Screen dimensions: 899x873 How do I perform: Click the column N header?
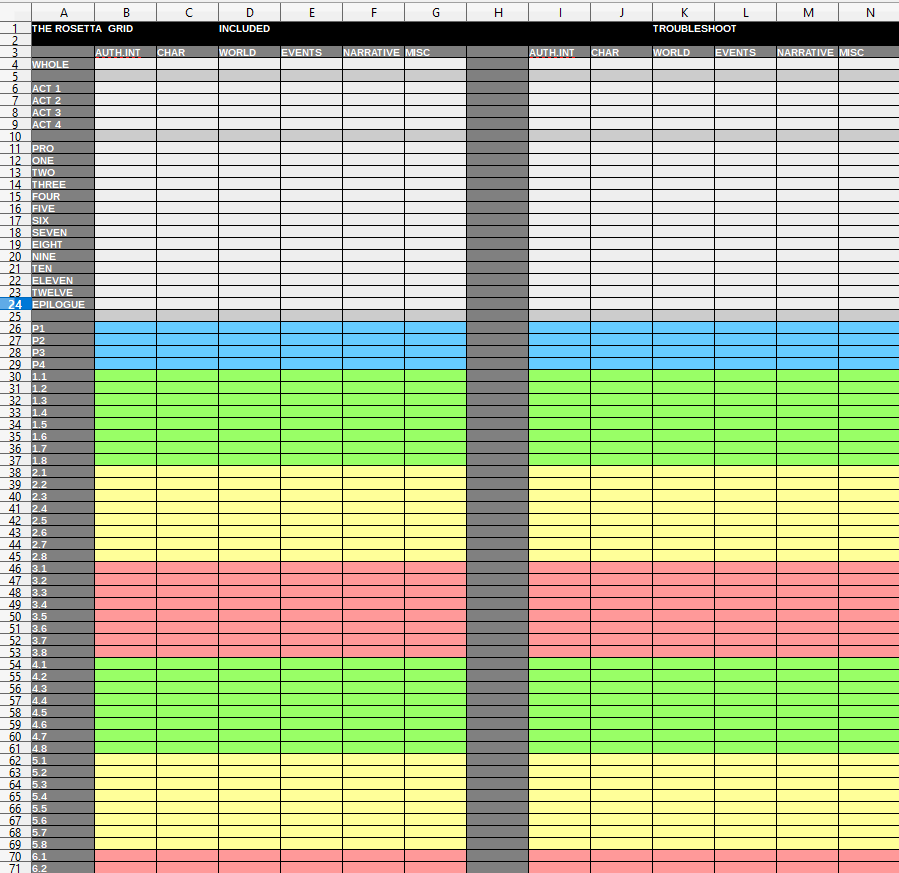pos(868,12)
